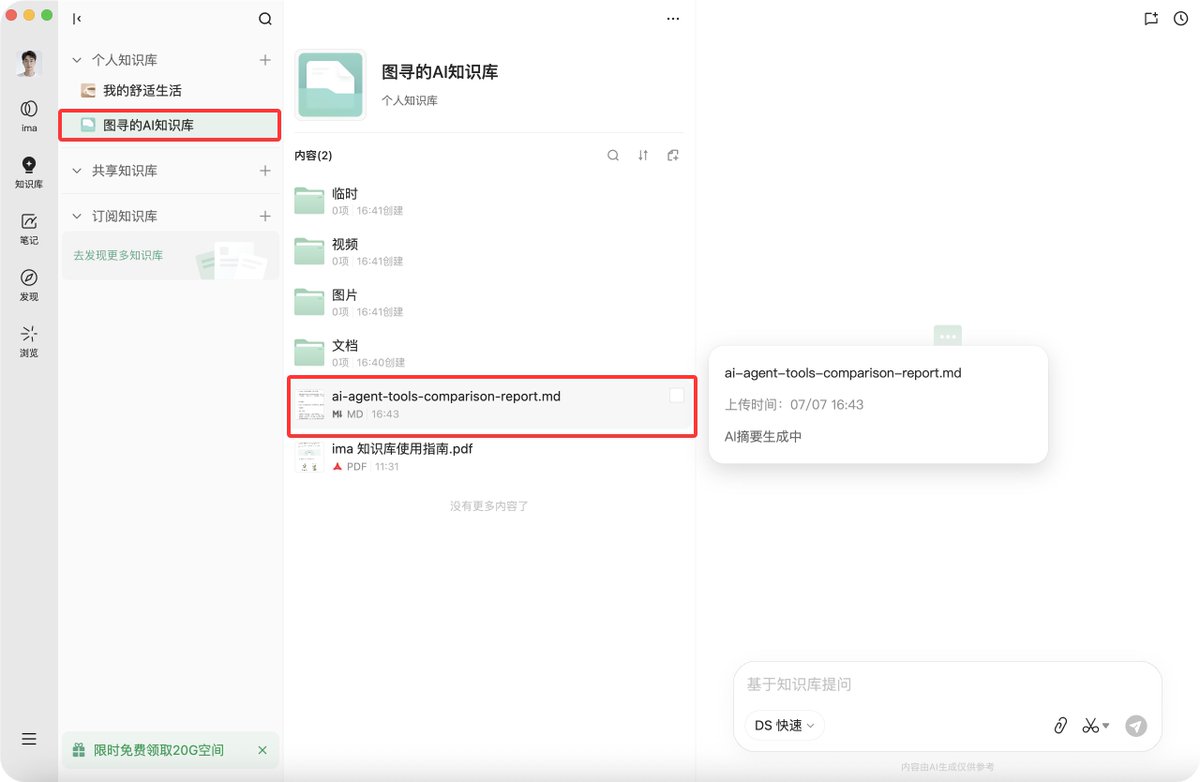
Task: Change sort order of content list
Action: pos(643,155)
